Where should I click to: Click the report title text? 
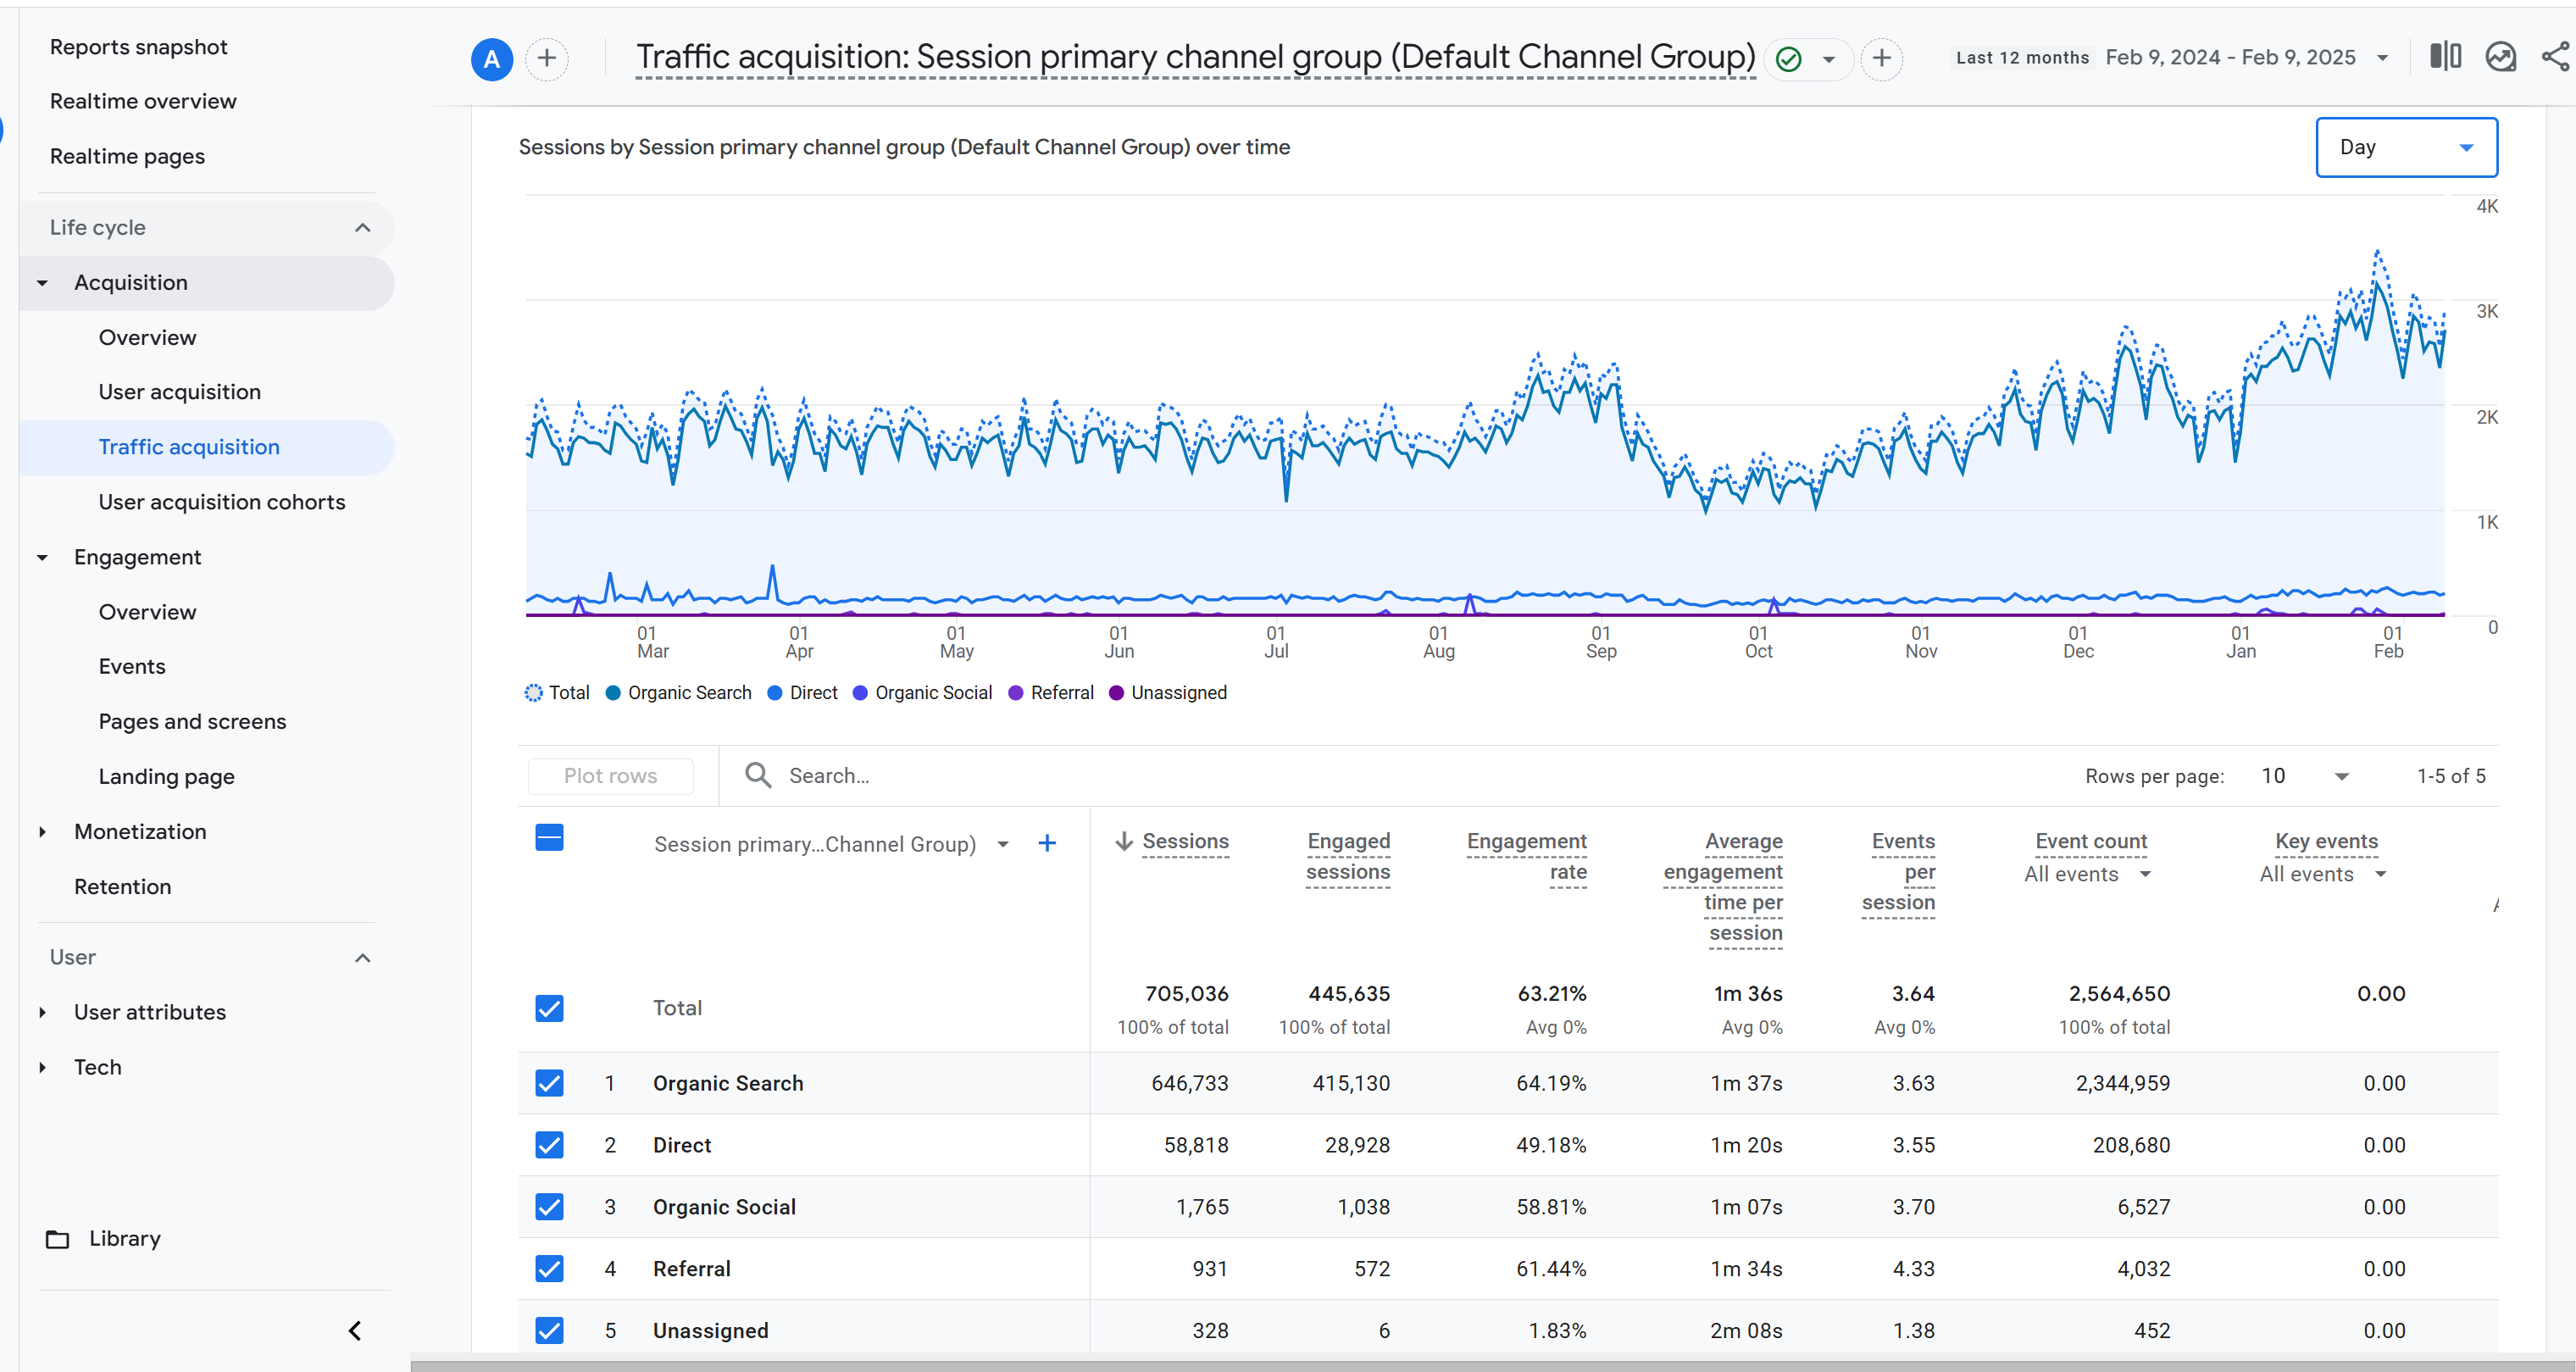coord(1196,58)
